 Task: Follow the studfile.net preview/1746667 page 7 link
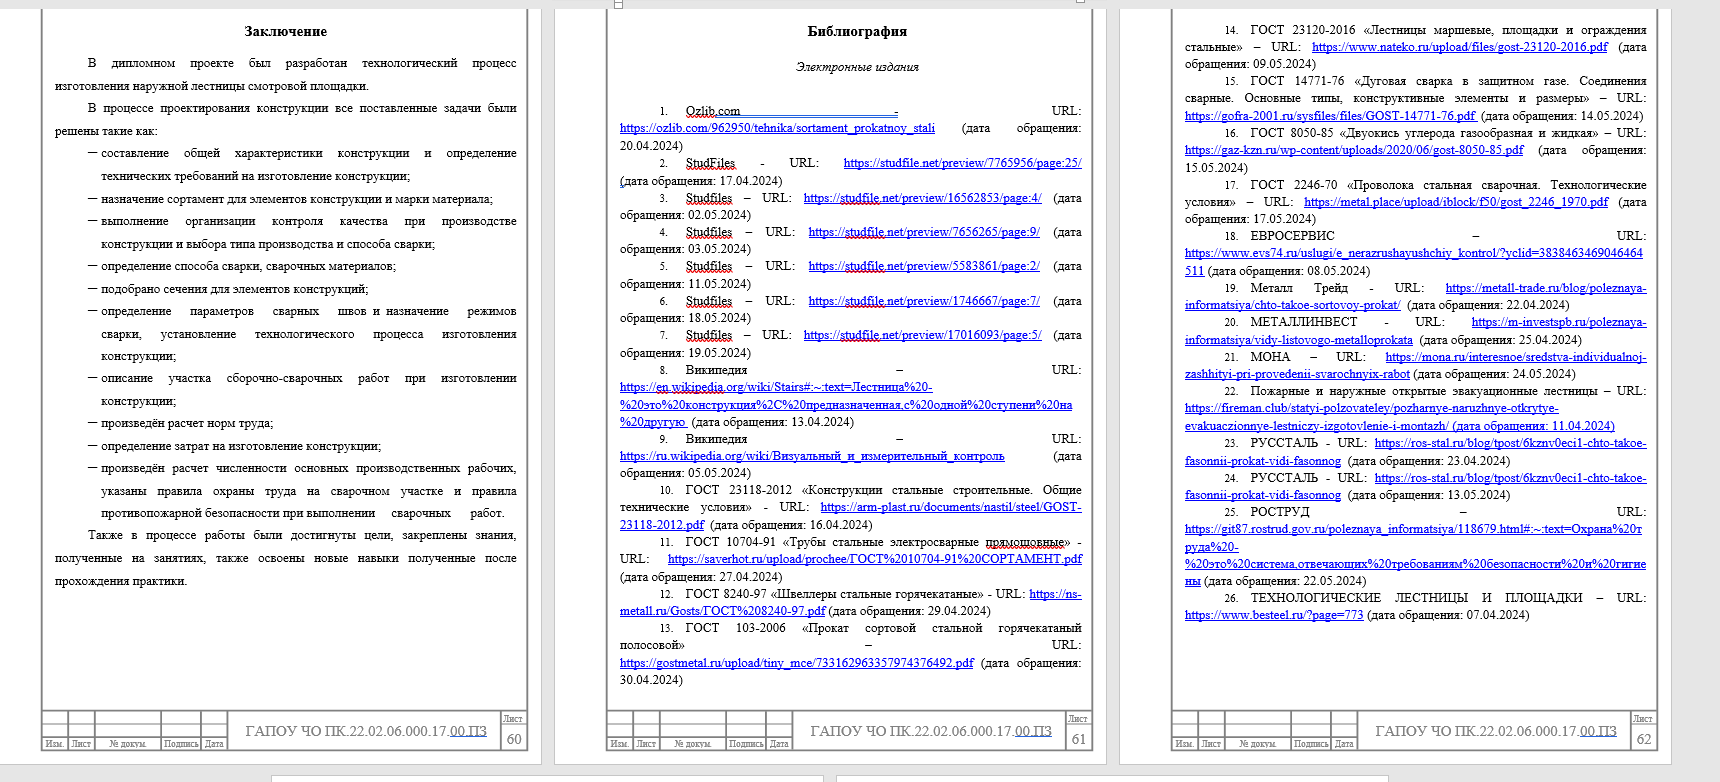923,301
